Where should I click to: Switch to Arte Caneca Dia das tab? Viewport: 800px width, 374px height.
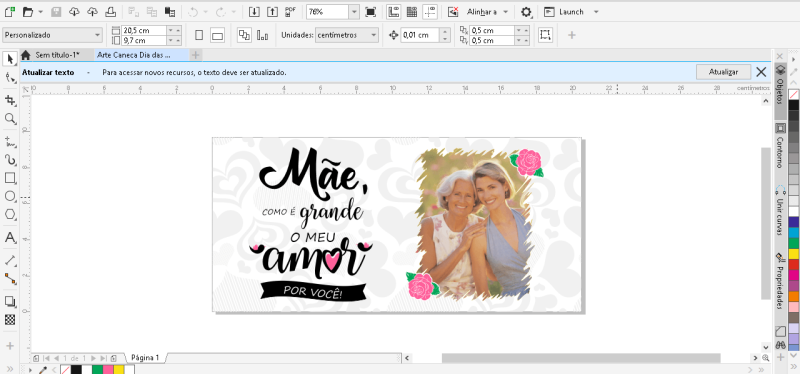(x=134, y=55)
